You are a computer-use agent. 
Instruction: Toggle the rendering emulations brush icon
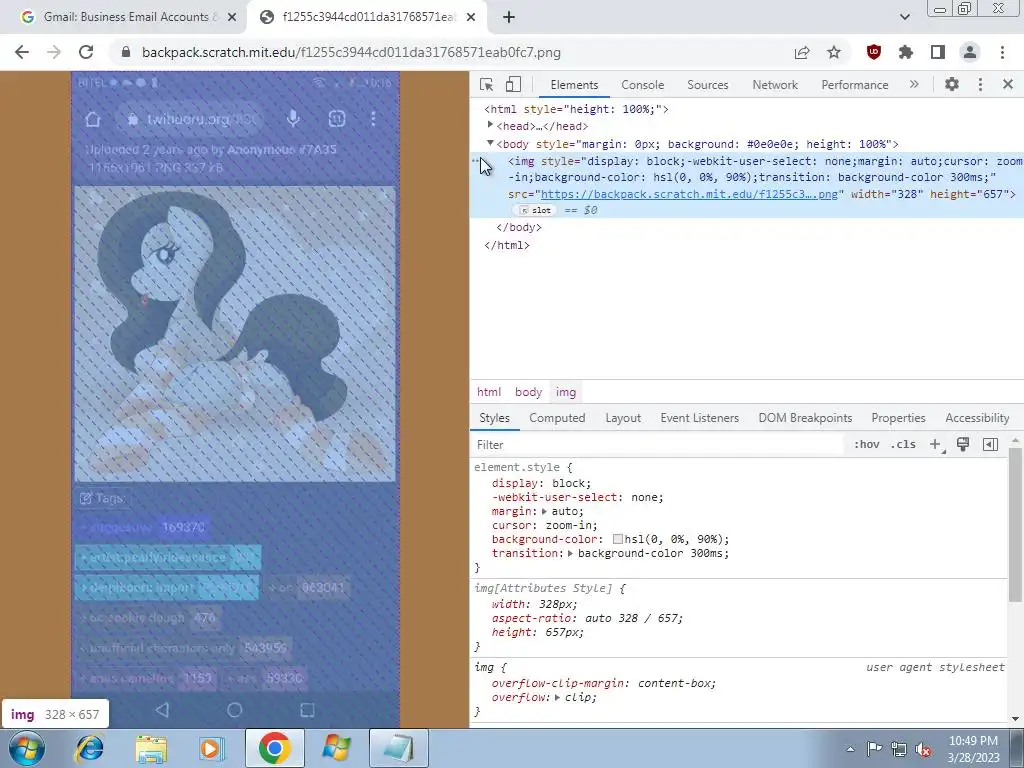click(963, 444)
